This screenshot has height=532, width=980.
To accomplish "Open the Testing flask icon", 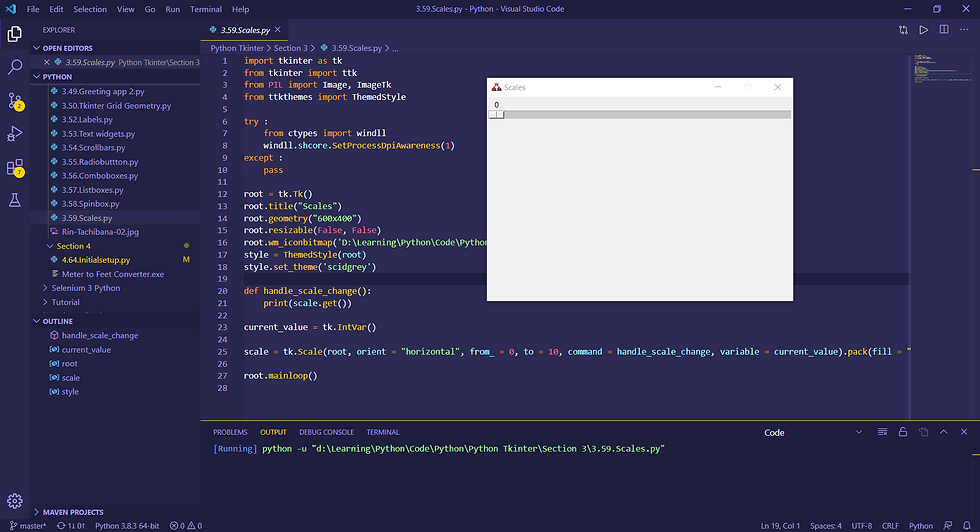I will [x=14, y=200].
